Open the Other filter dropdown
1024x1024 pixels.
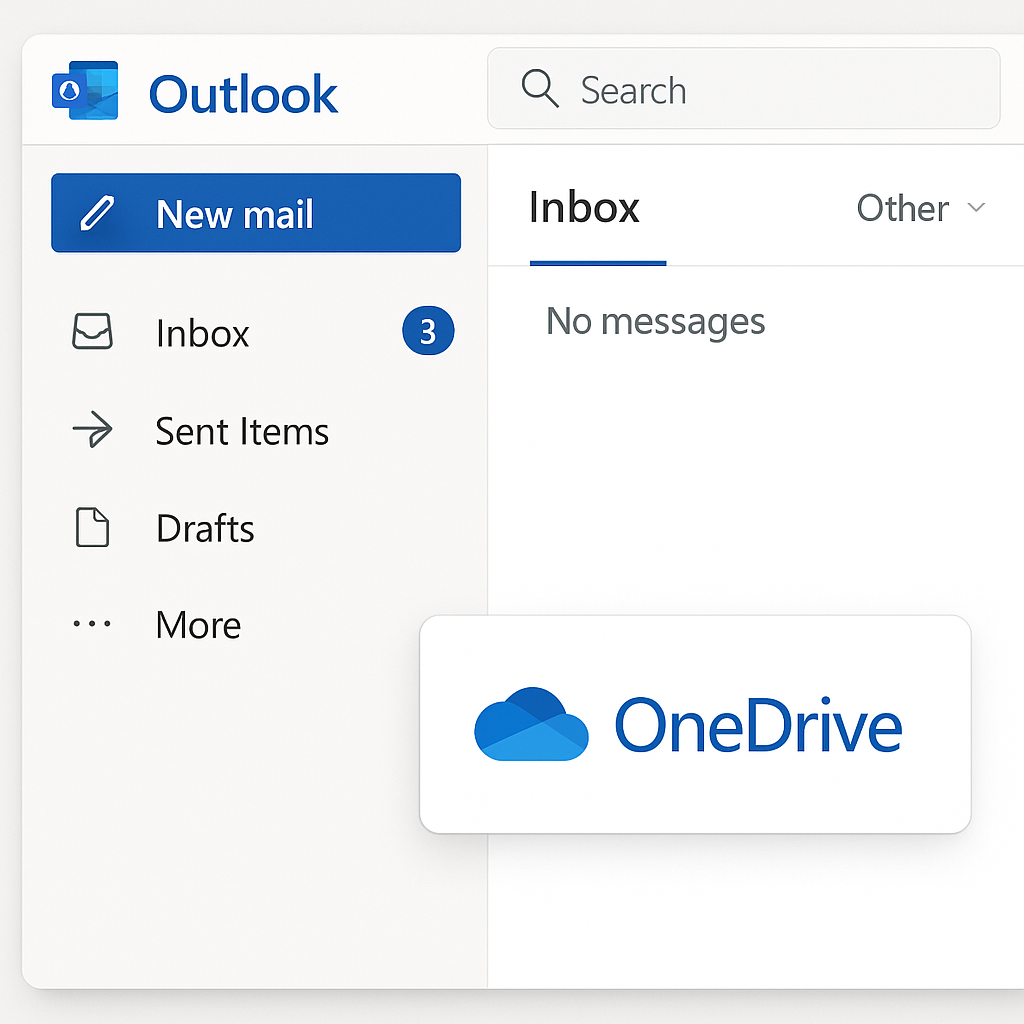(x=921, y=208)
